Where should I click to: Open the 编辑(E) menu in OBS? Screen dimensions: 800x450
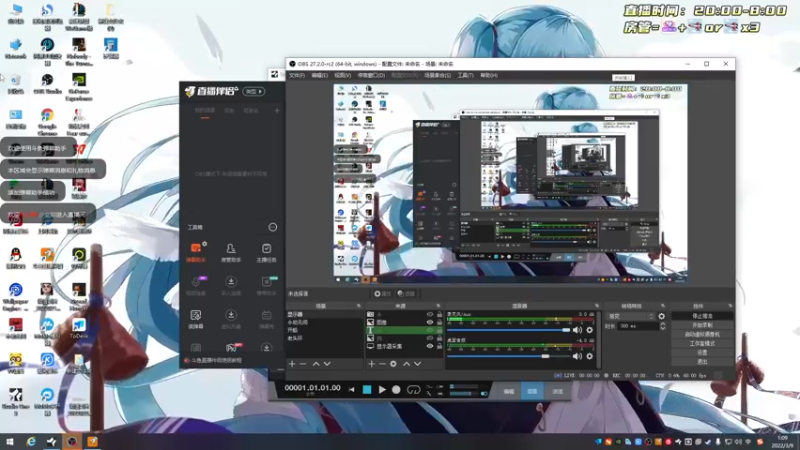point(319,75)
